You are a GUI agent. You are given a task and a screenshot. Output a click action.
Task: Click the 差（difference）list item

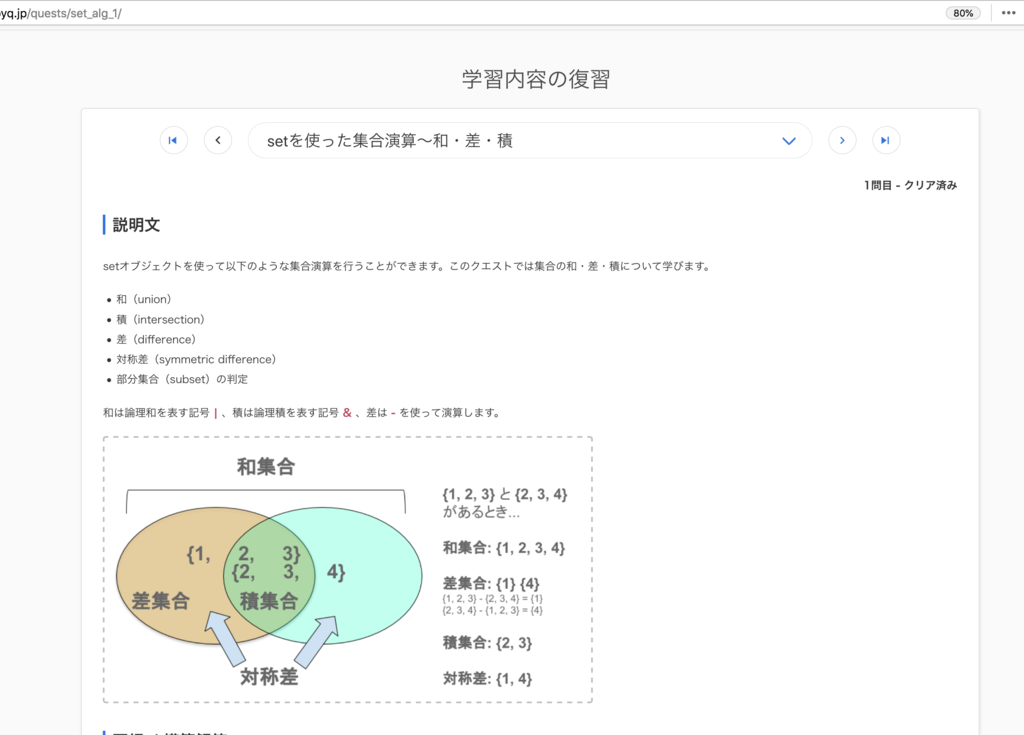click(x=155, y=339)
